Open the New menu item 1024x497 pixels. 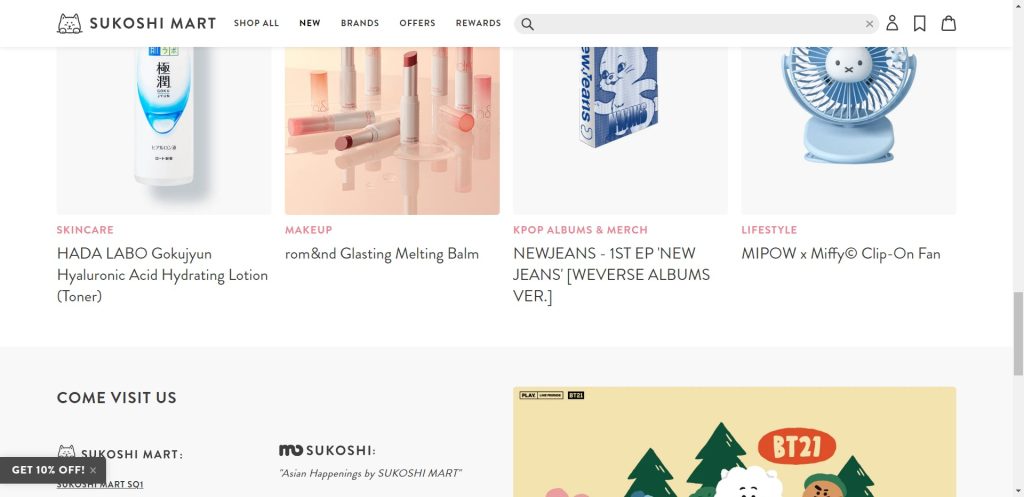tap(310, 23)
